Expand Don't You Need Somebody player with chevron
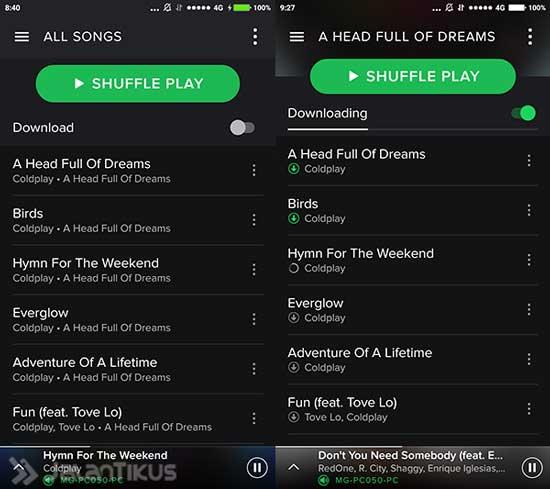 294,467
